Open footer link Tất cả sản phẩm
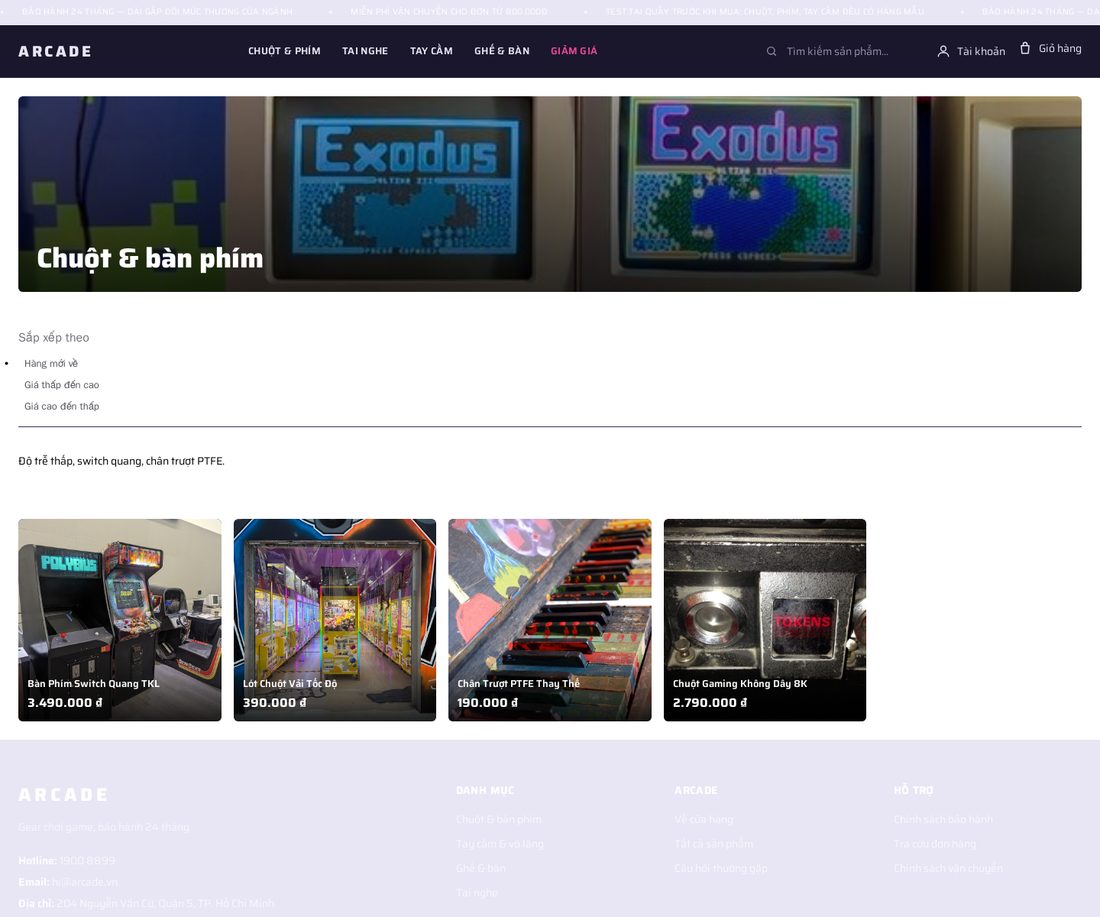Viewport: 1100px width, 917px height. (x=713, y=844)
